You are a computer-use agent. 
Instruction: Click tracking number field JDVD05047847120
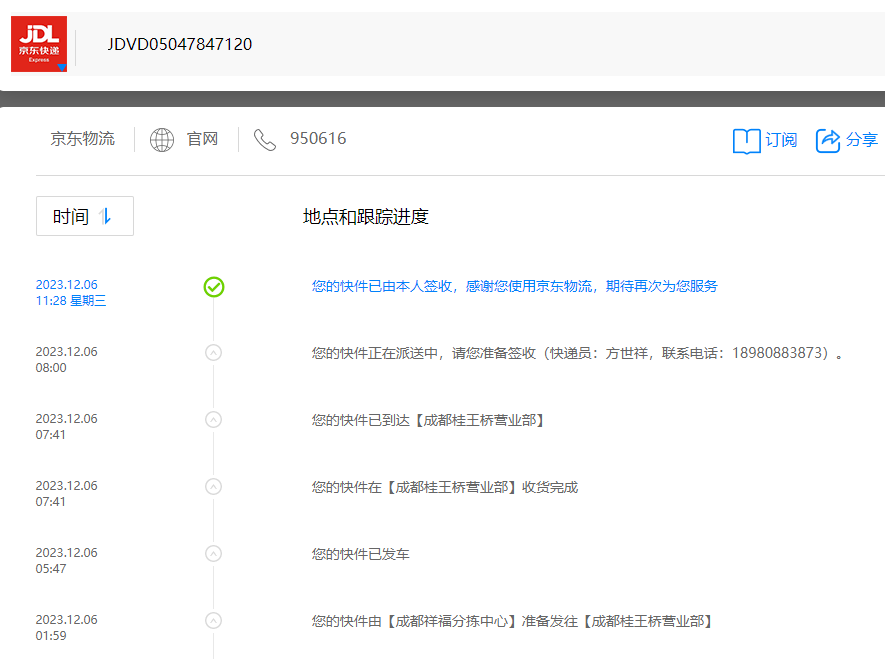[180, 44]
